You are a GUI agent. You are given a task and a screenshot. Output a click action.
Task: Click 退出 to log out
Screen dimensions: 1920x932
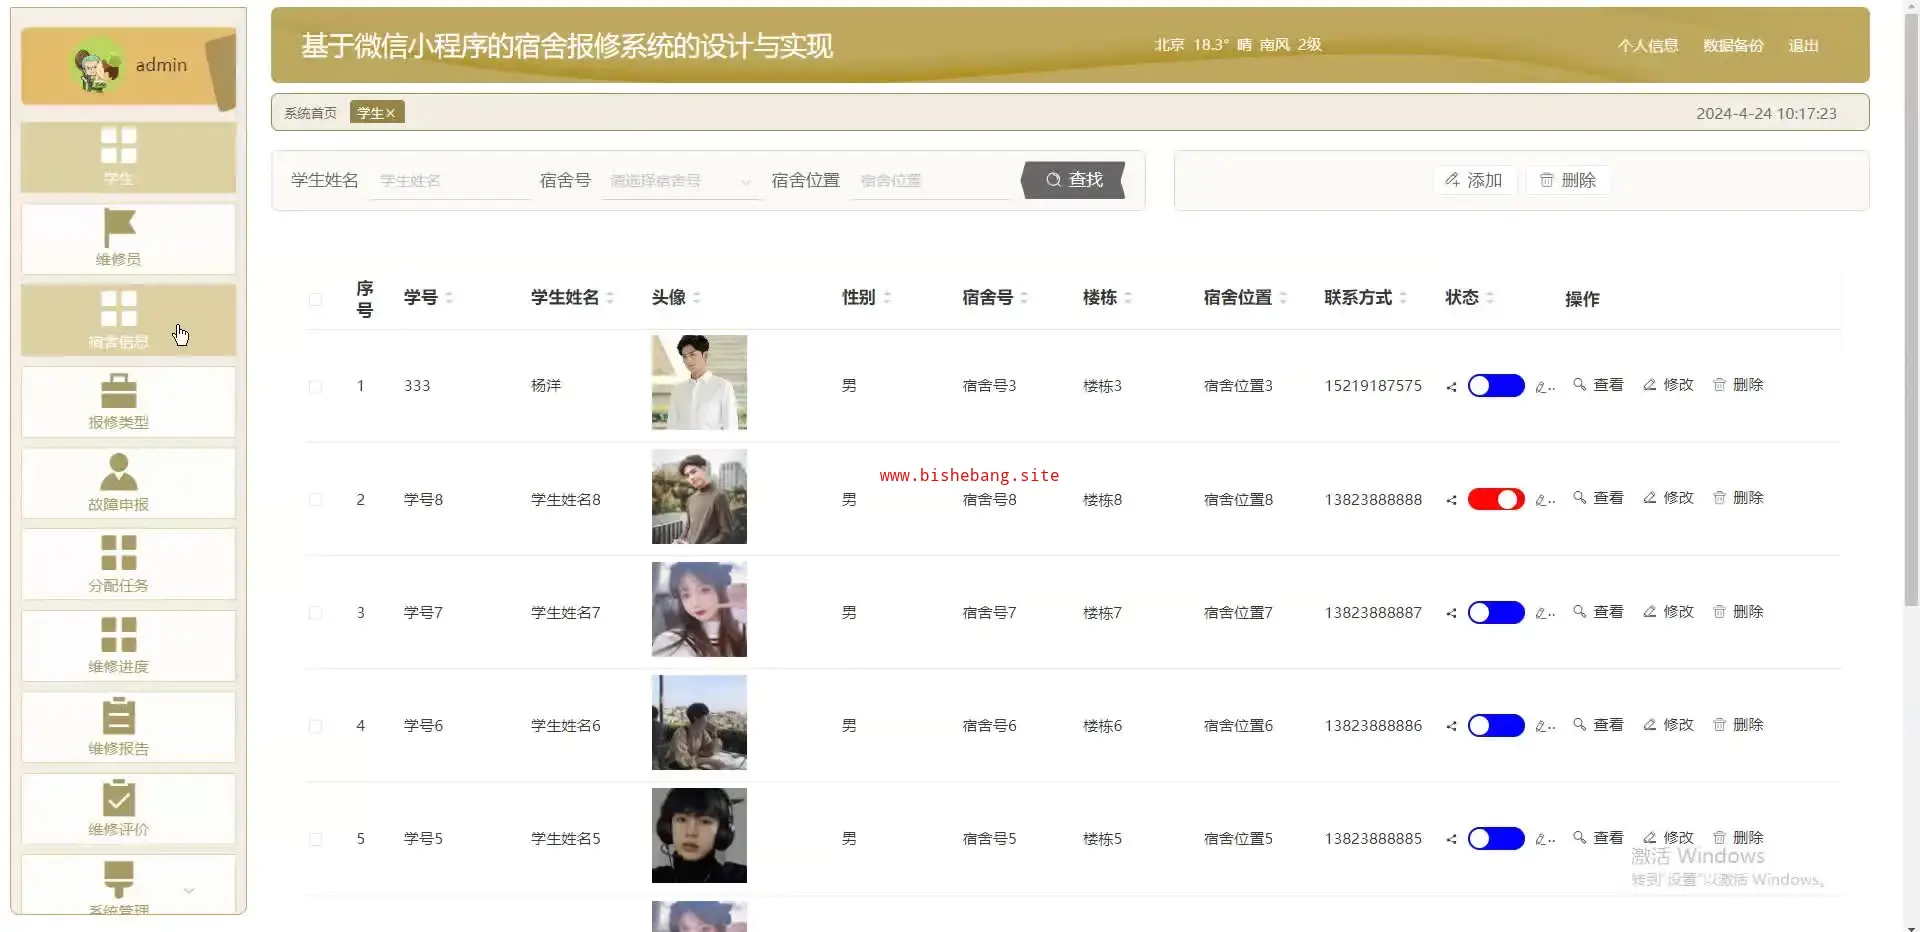point(1803,45)
